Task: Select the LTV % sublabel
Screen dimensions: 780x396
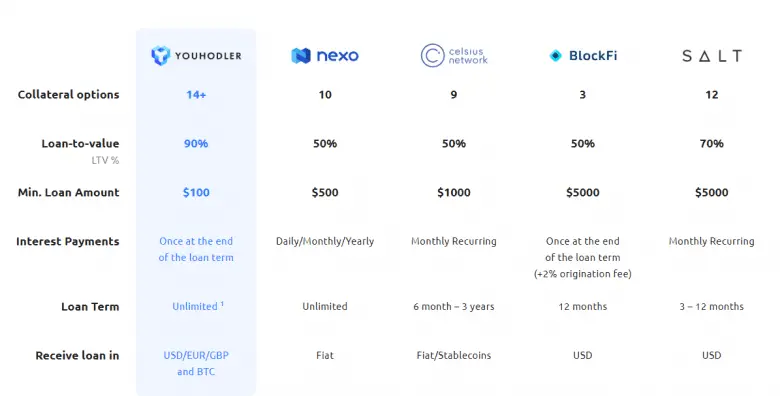Action: pos(105,160)
